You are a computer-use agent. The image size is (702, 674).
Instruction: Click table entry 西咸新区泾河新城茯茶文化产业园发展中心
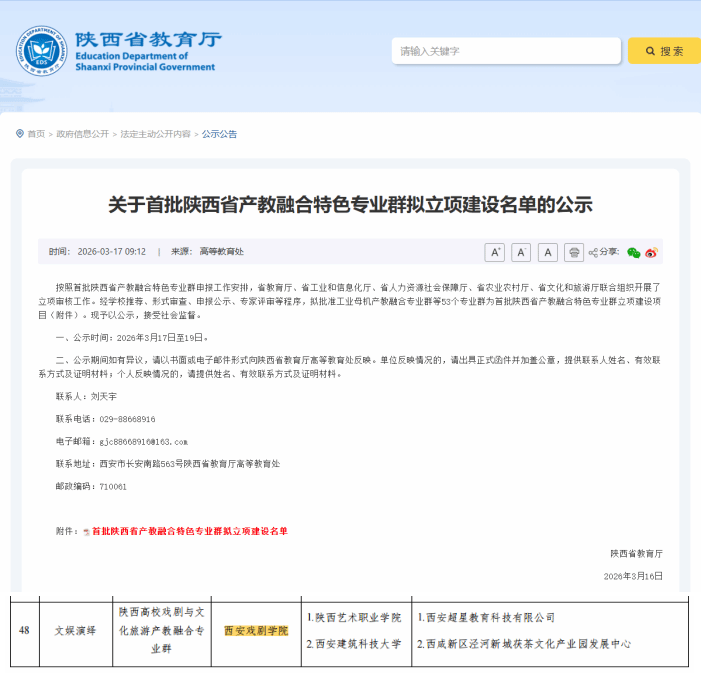(524, 644)
